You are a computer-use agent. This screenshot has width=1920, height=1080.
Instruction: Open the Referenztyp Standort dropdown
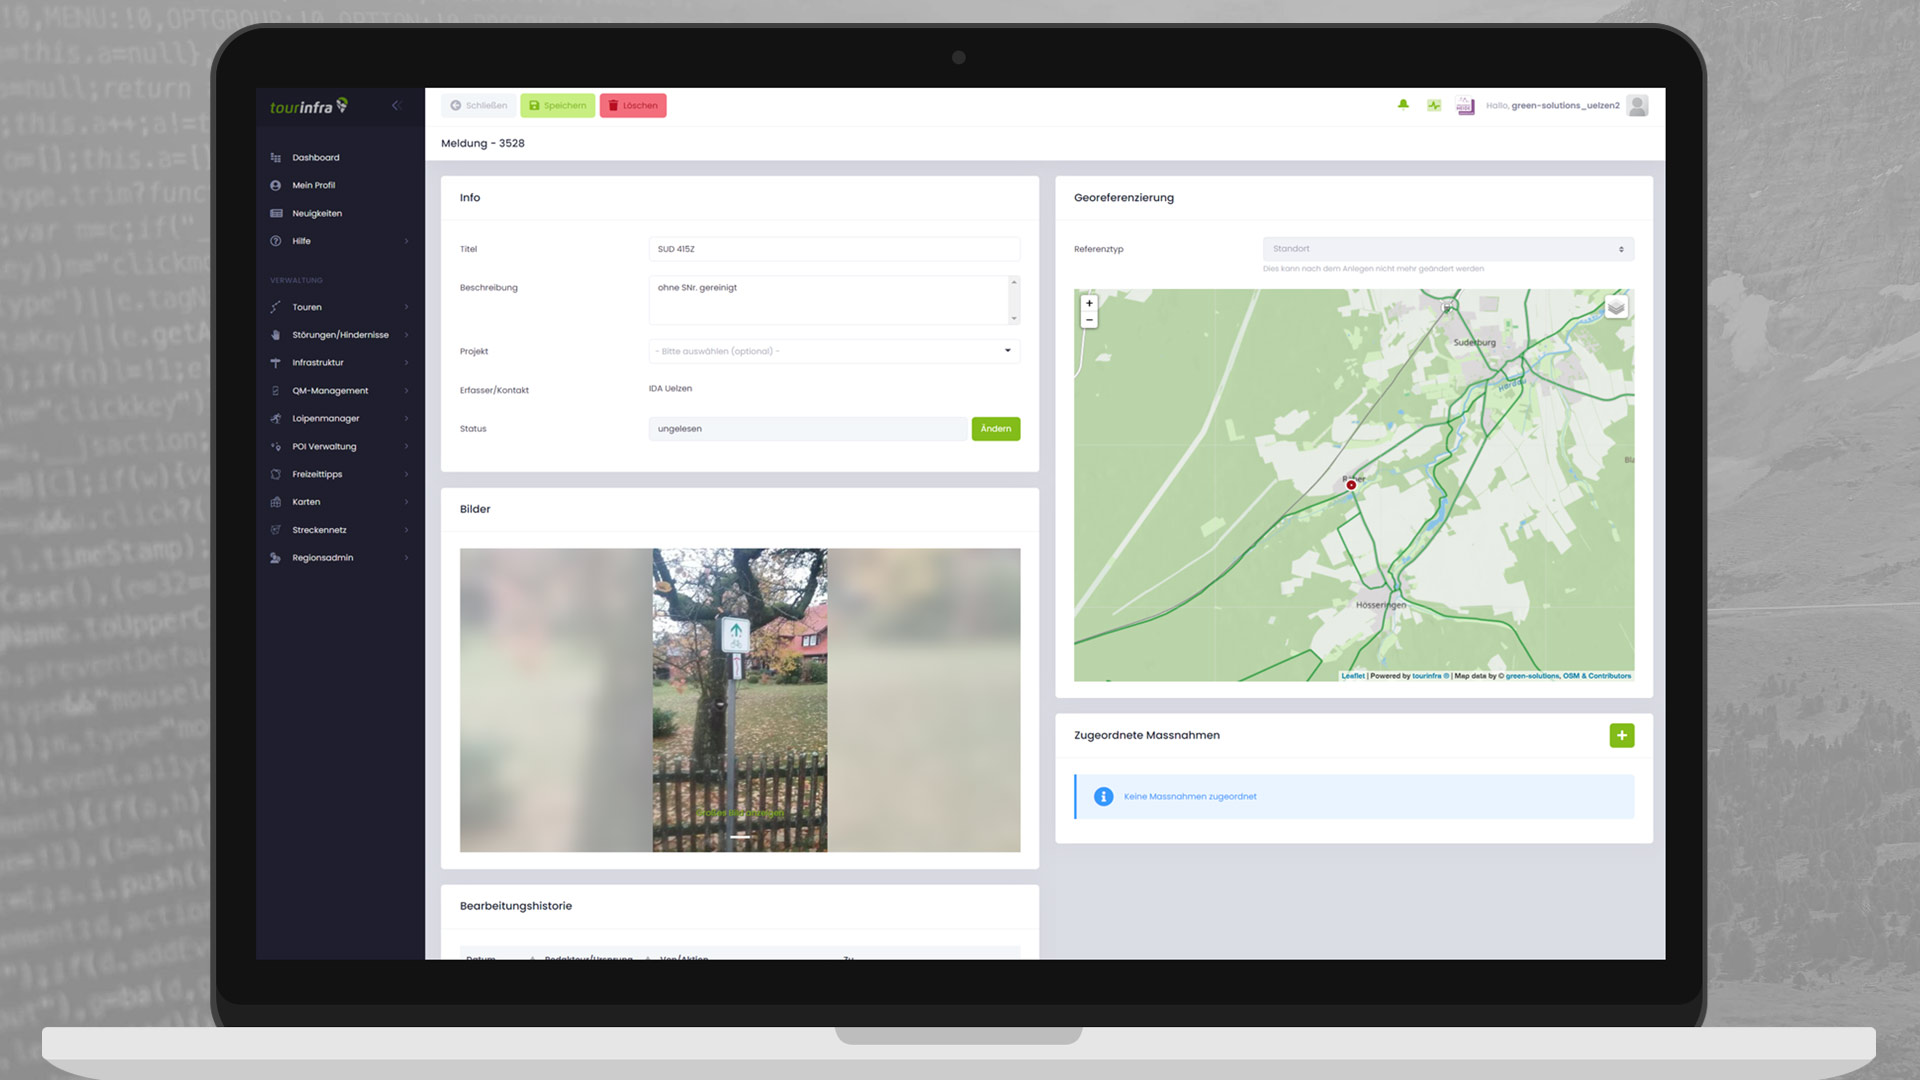click(x=1448, y=249)
